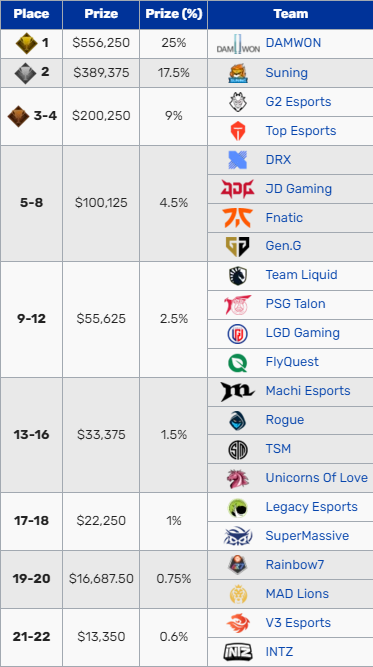Open the DRX team link
The height and width of the screenshot is (667, 373).
pos(278,160)
